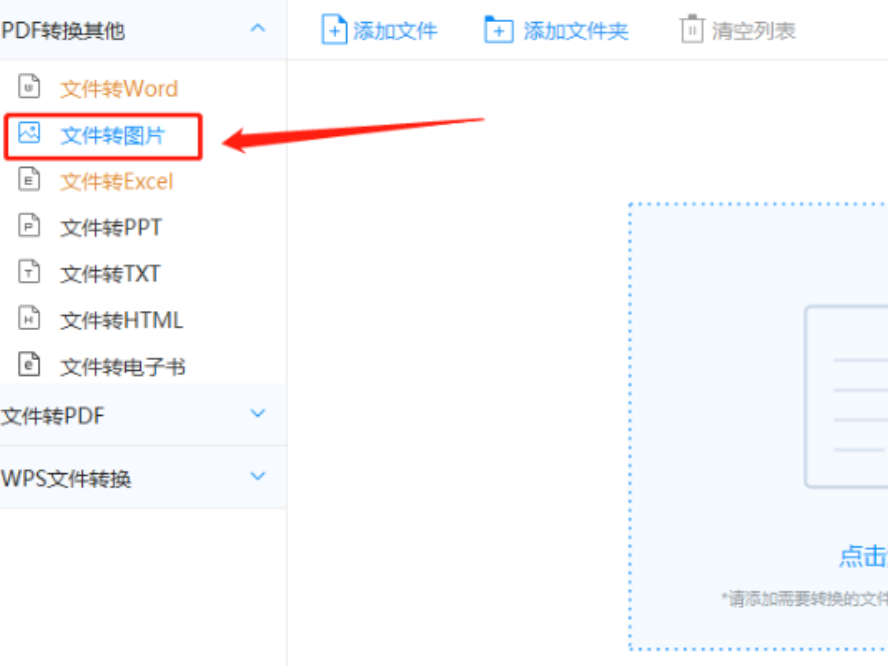Click the 添加文件 plus-file icon
The height and width of the screenshot is (666, 888).
[334, 29]
